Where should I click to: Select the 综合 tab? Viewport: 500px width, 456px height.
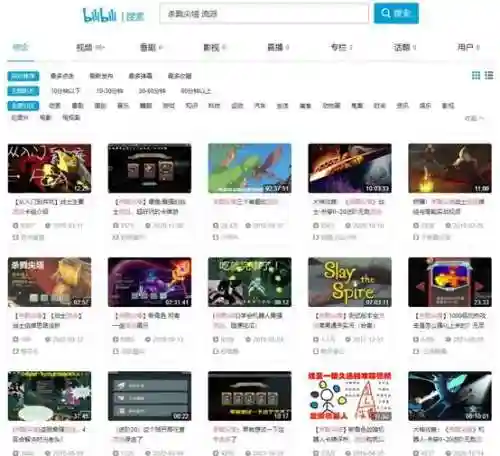(x=20, y=48)
